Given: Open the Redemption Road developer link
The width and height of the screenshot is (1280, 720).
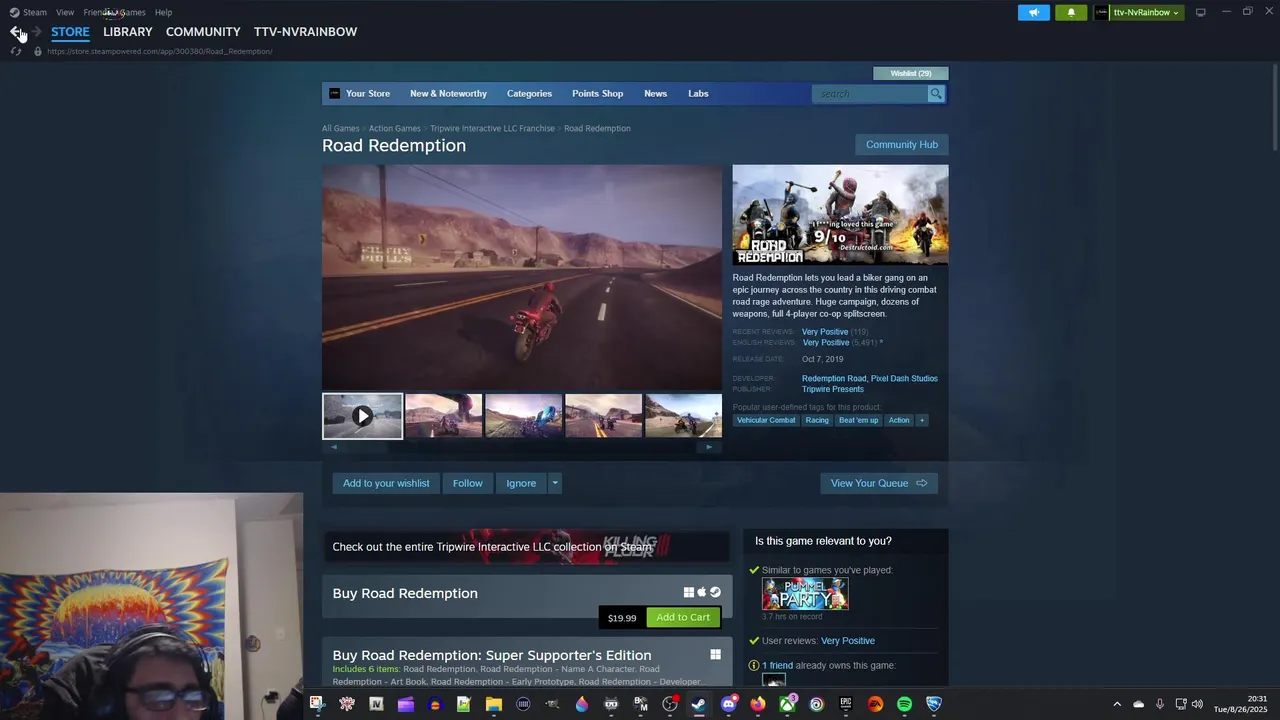Looking at the screenshot, I should (x=833, y=379).
